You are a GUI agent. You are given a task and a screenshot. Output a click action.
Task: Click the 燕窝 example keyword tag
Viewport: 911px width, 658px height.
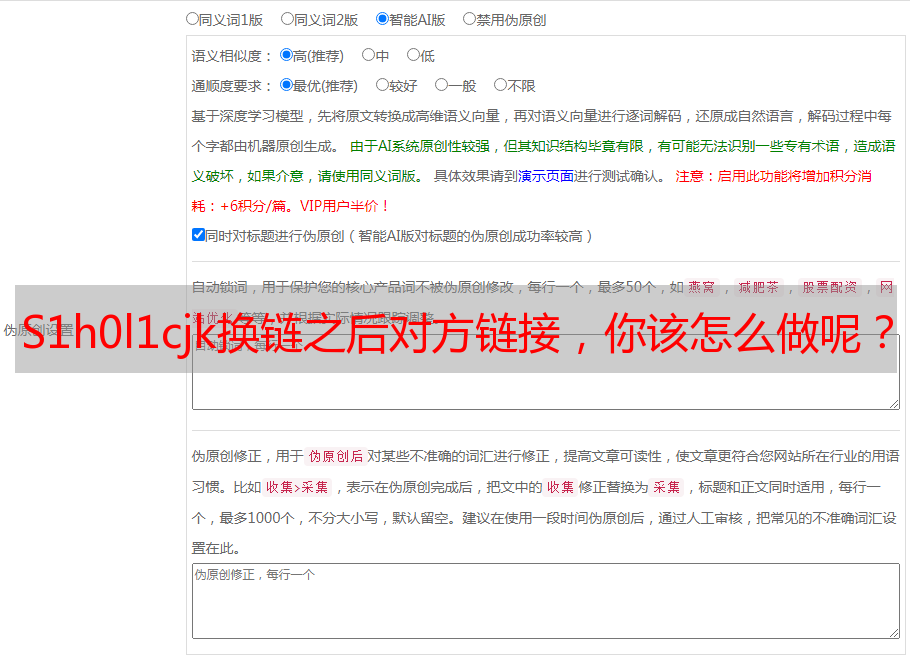click(x=702, y=287)
